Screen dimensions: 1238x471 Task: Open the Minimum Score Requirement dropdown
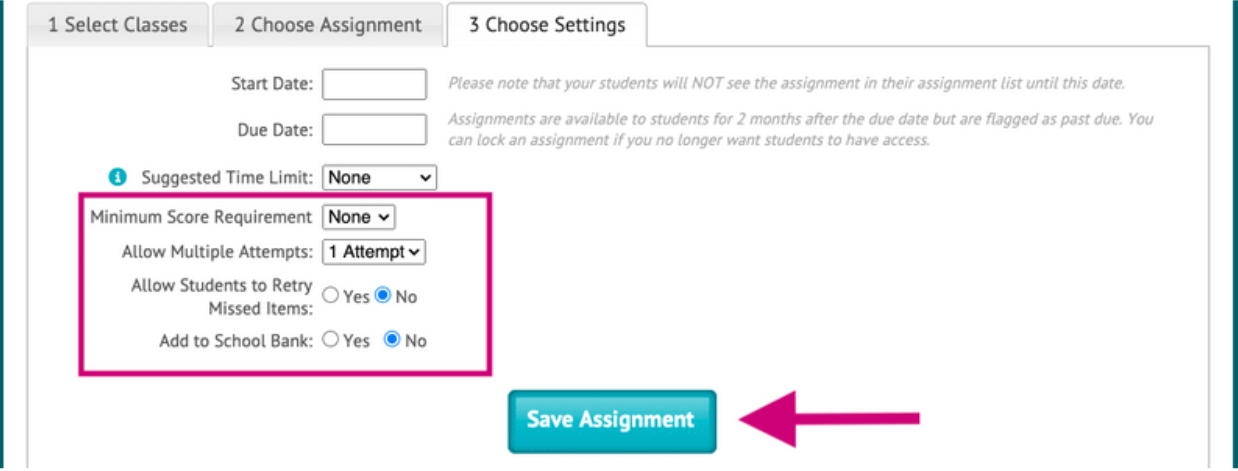point(359,217)
